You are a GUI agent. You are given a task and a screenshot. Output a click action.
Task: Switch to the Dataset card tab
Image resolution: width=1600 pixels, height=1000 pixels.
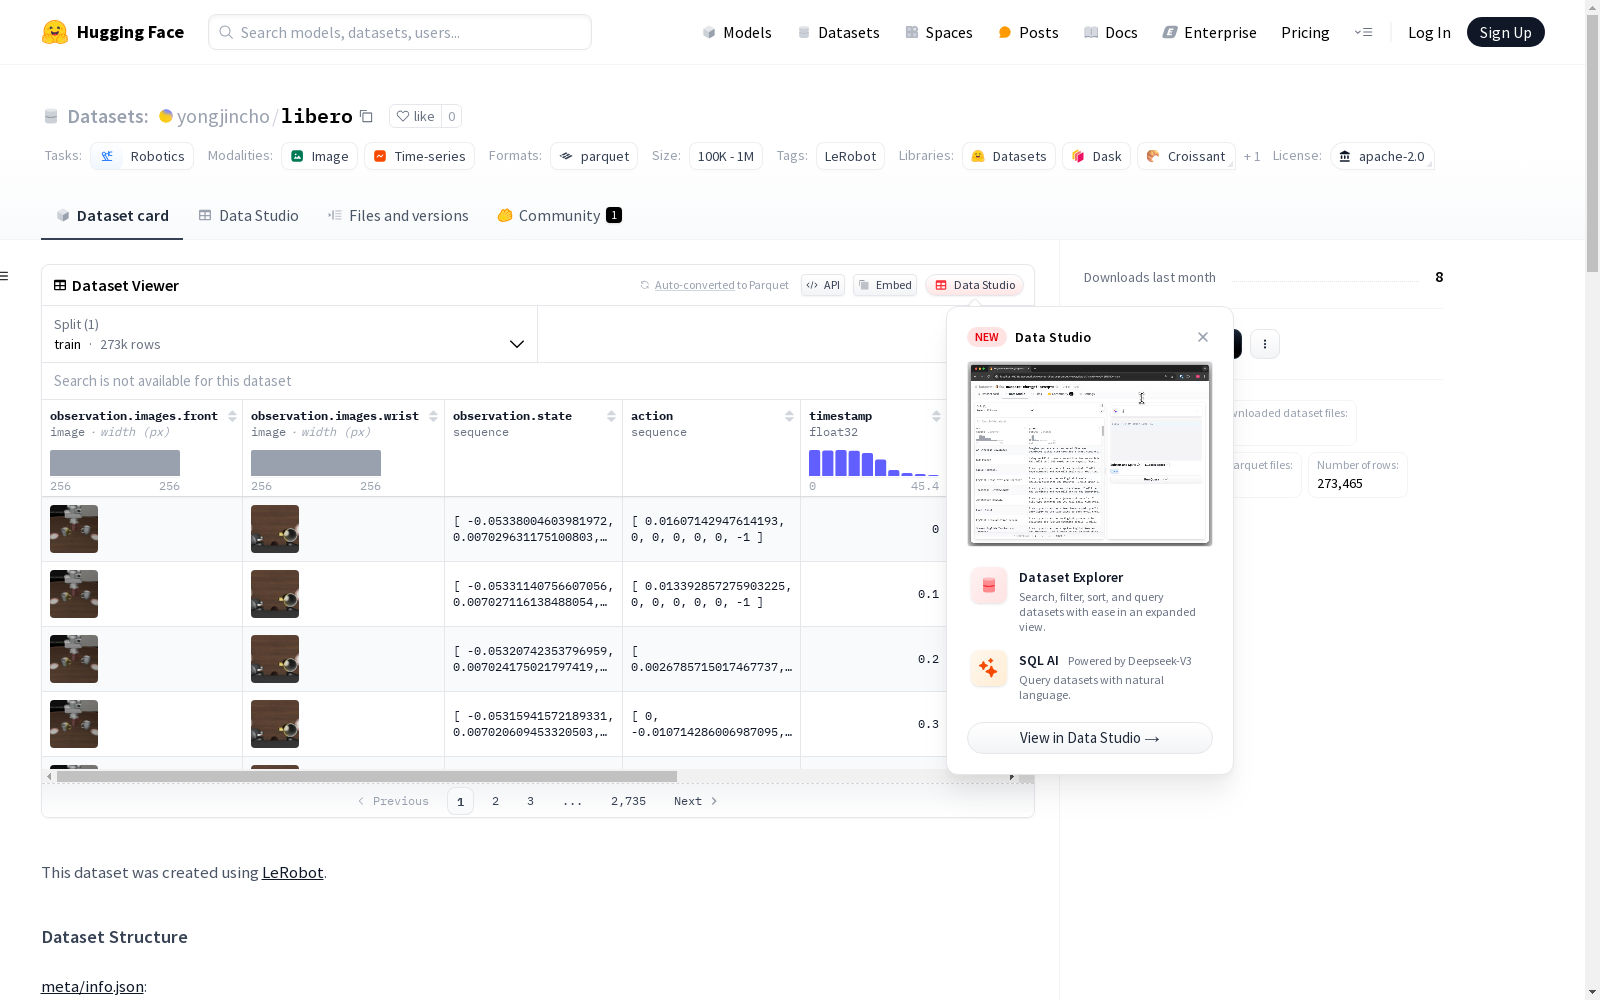[x=112, y=216]
